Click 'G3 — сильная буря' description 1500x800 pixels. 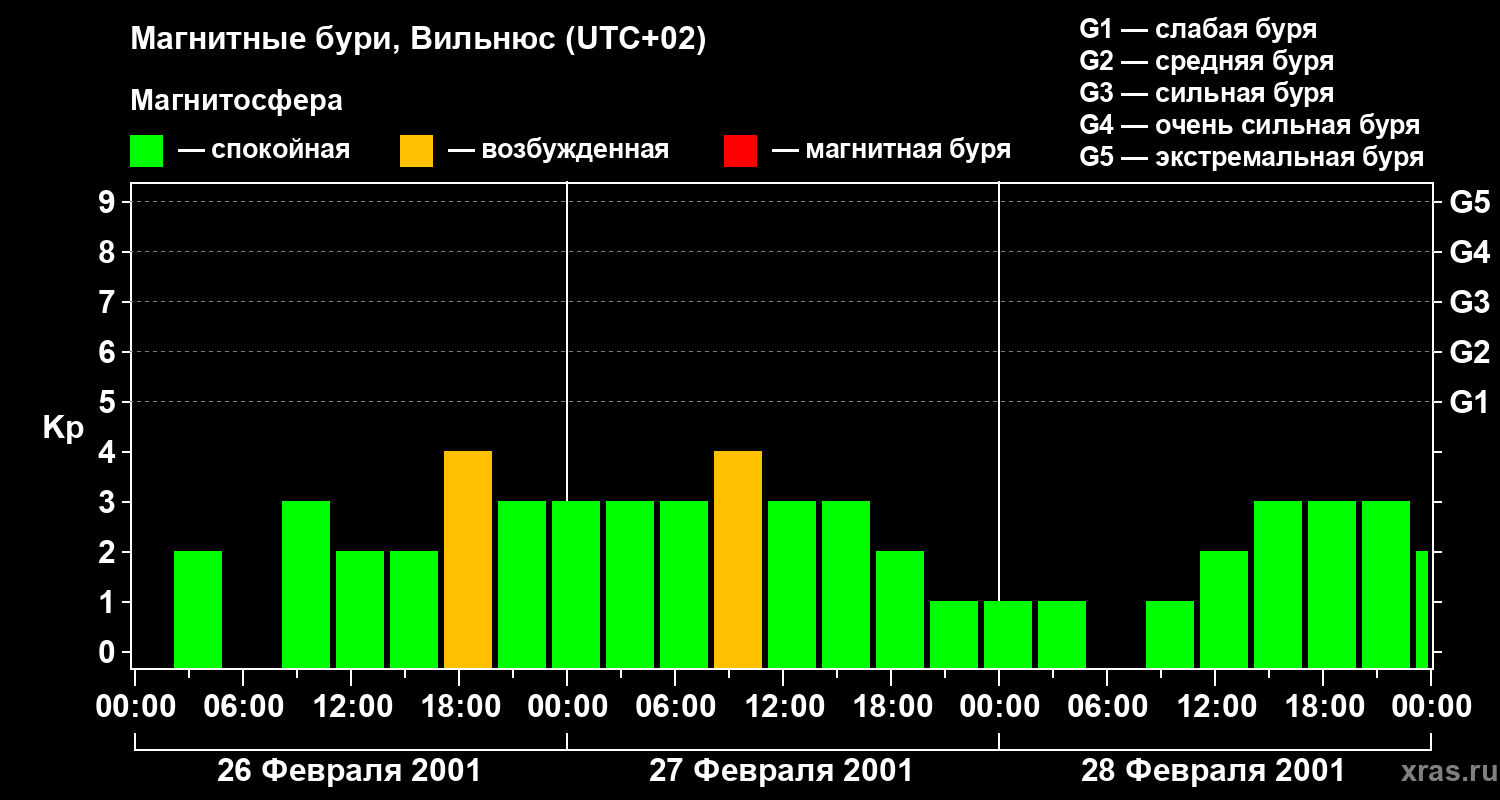point(1206,93)
